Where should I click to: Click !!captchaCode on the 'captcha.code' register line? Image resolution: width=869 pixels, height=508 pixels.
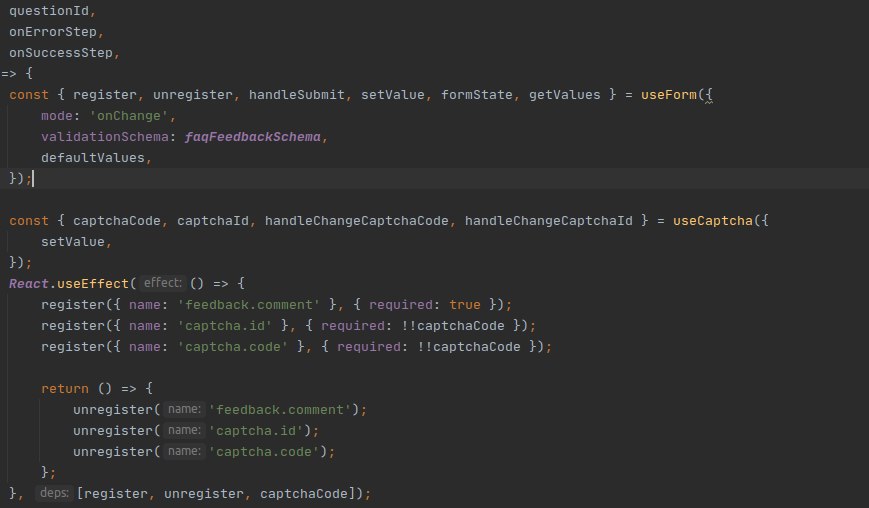469,346
